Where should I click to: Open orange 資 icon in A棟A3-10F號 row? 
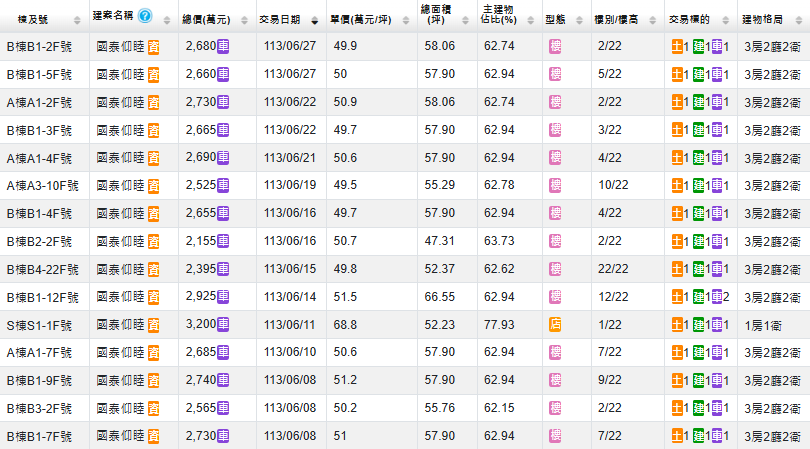pyautogui.click(x=153, y=186)
